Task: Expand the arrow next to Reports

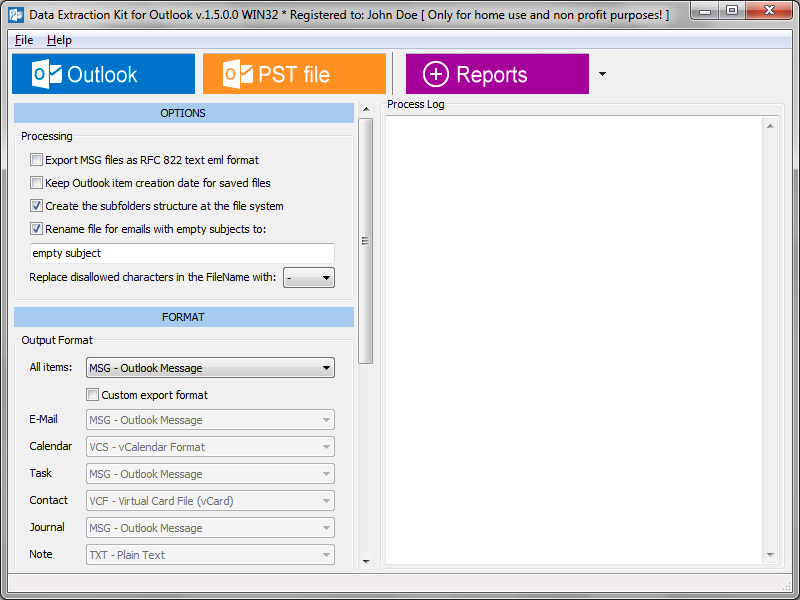Action: coord(602,74)
